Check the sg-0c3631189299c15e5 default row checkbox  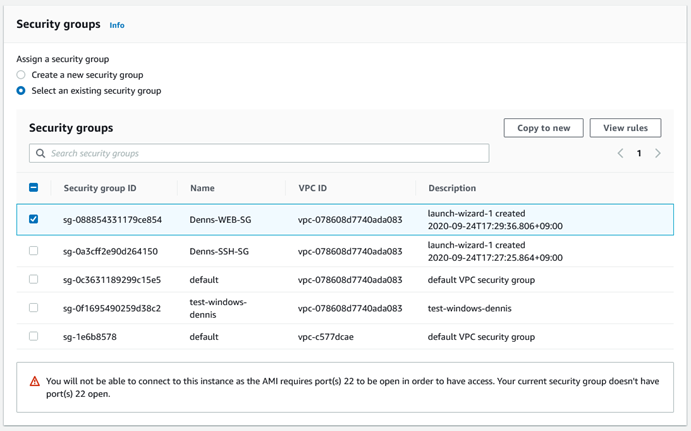pyautogui.click(x=33, y=279)
